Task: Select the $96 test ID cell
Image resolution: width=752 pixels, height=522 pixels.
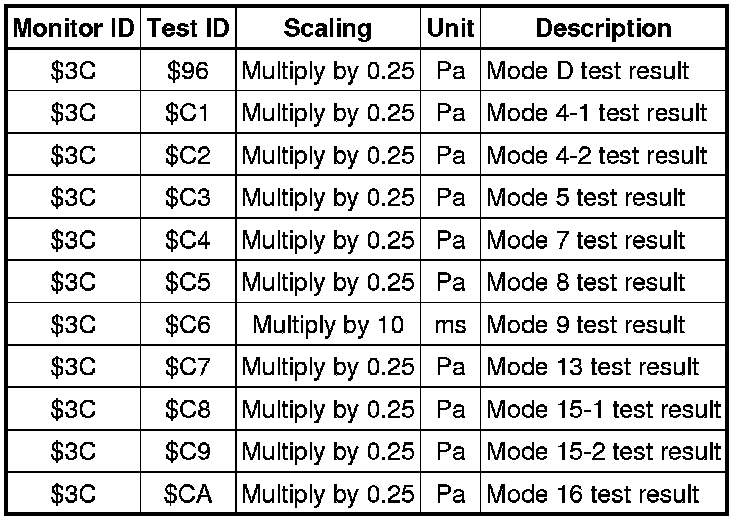Action: [x=188, y=72]
